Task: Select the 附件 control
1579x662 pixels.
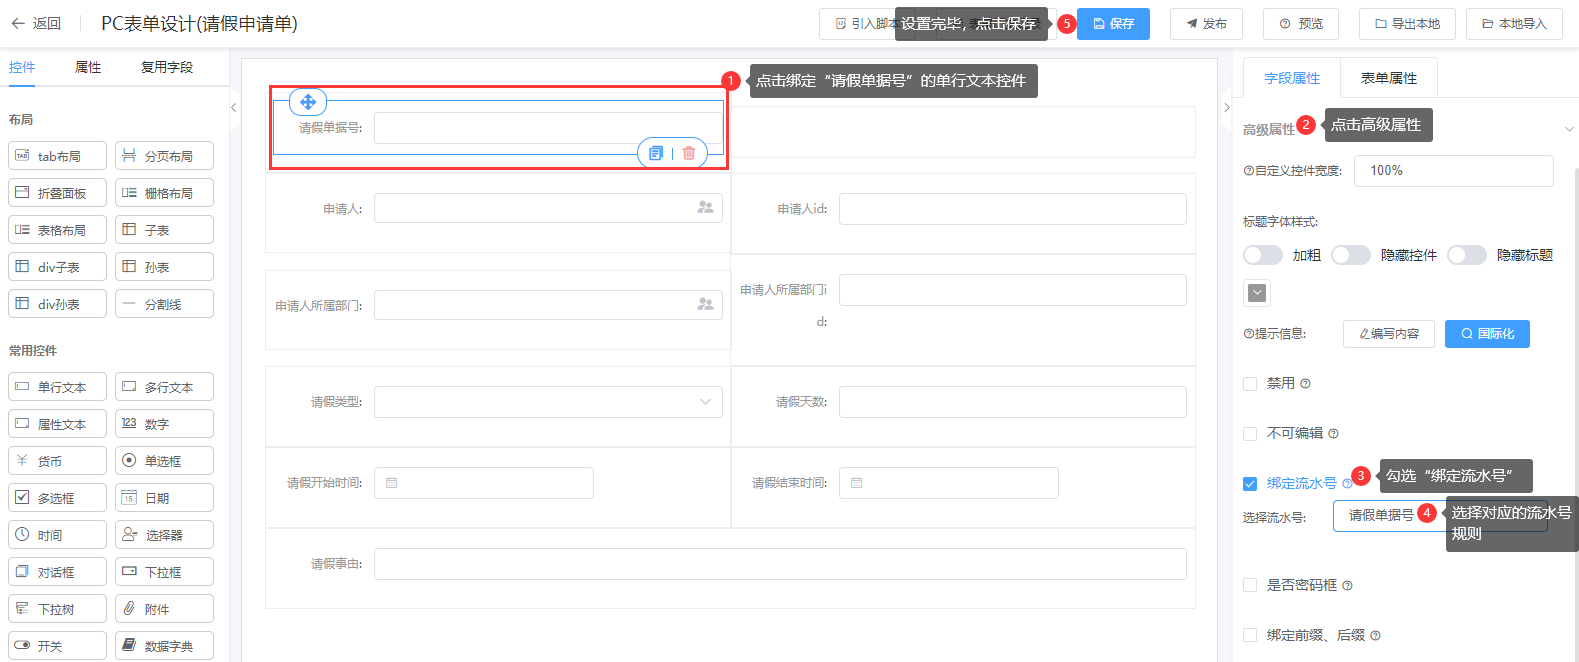Action: coord(164,609)
